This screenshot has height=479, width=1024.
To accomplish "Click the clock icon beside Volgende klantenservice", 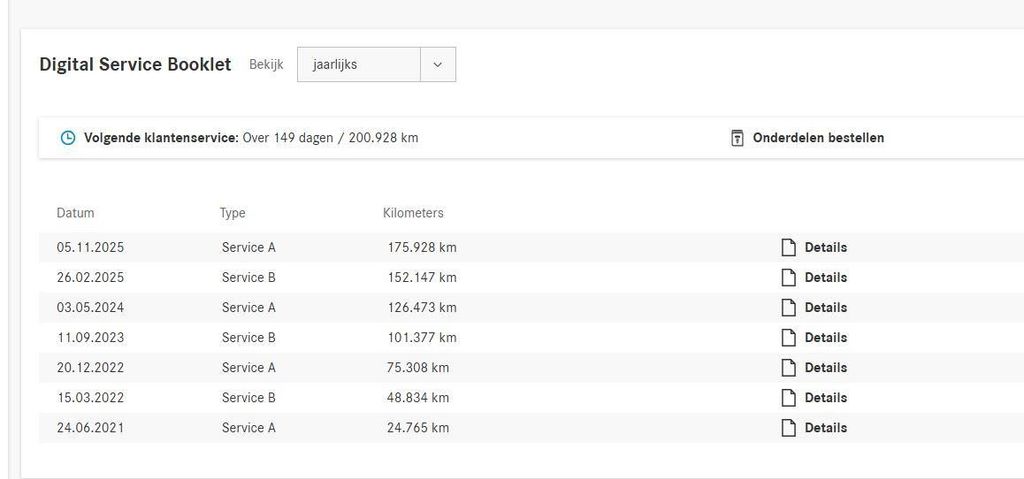I will click(x=68, y=138).
